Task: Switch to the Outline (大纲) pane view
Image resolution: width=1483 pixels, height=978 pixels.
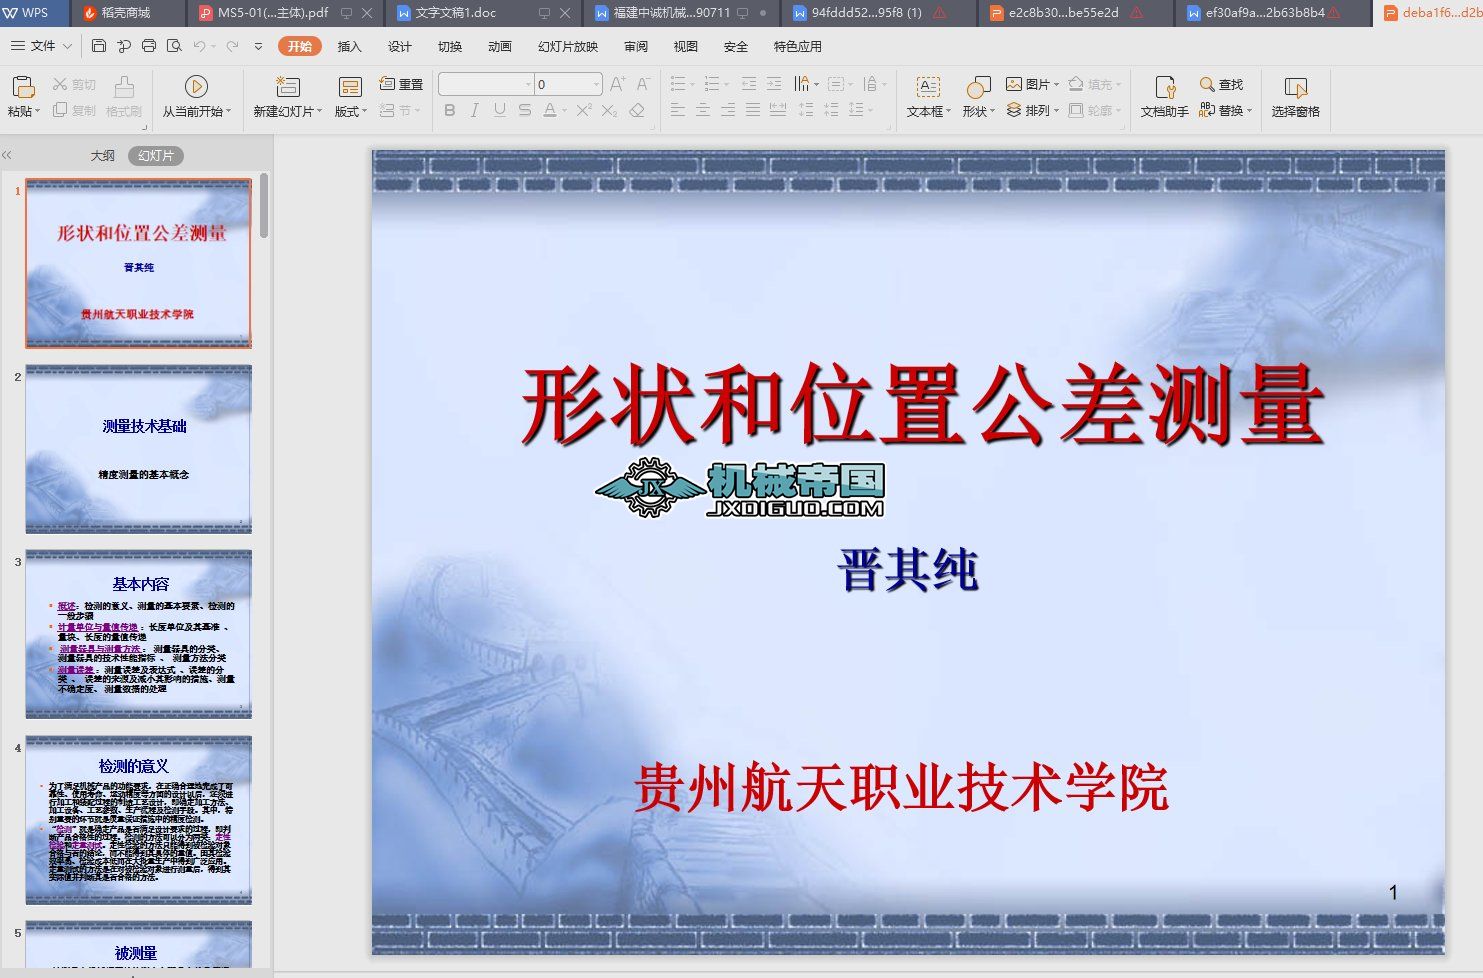Action: (x=103, y=155)
